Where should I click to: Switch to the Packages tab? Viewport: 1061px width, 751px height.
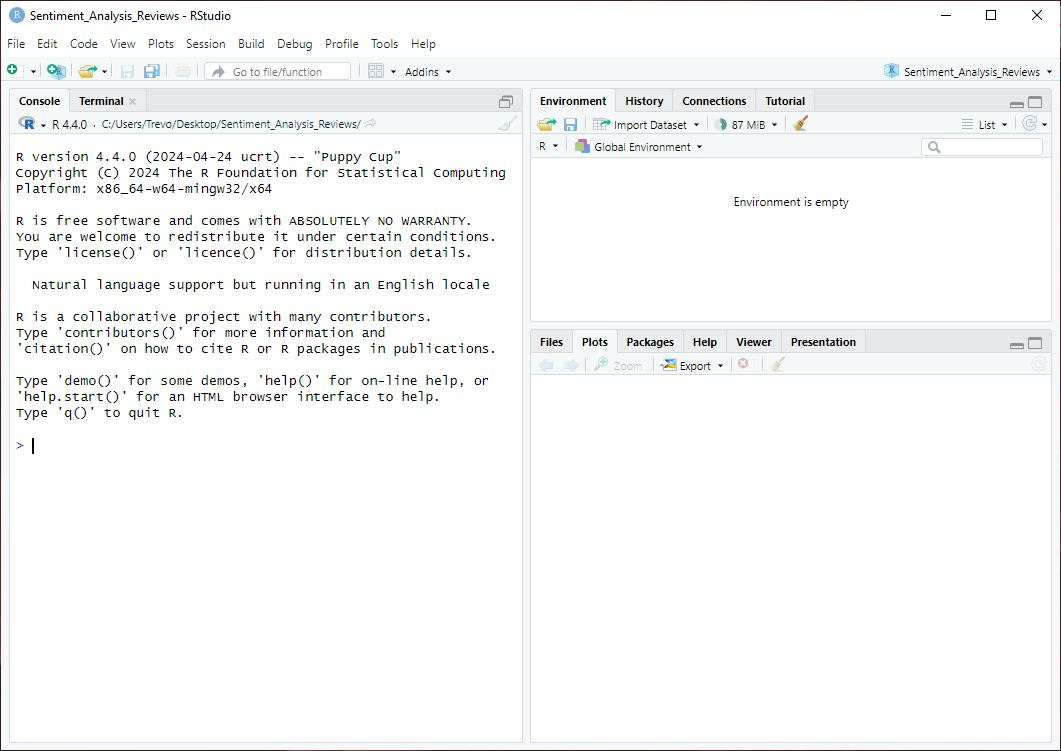pos(650,342)
